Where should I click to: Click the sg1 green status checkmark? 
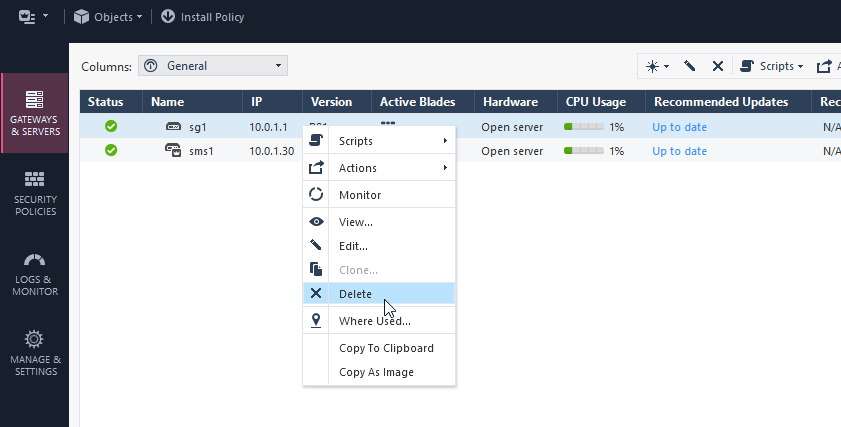[111, 126]
